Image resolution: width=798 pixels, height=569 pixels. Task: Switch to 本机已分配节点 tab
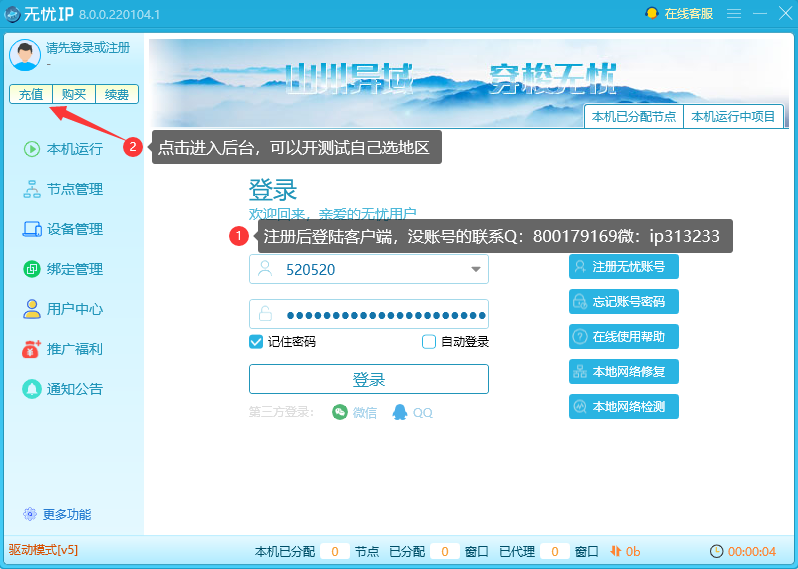pos(634,117)
